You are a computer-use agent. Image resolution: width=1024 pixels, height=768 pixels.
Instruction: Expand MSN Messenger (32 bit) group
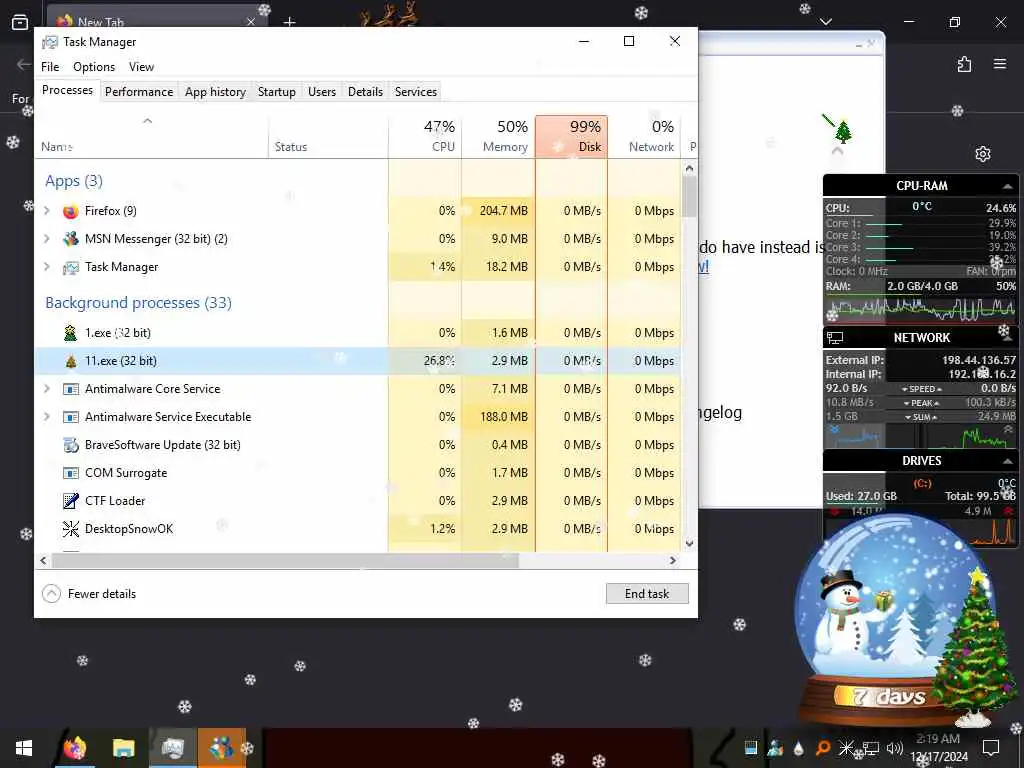point(47,239)
